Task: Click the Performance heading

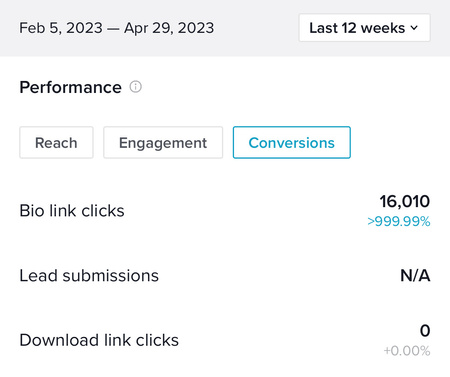Action: pos(71,87)
